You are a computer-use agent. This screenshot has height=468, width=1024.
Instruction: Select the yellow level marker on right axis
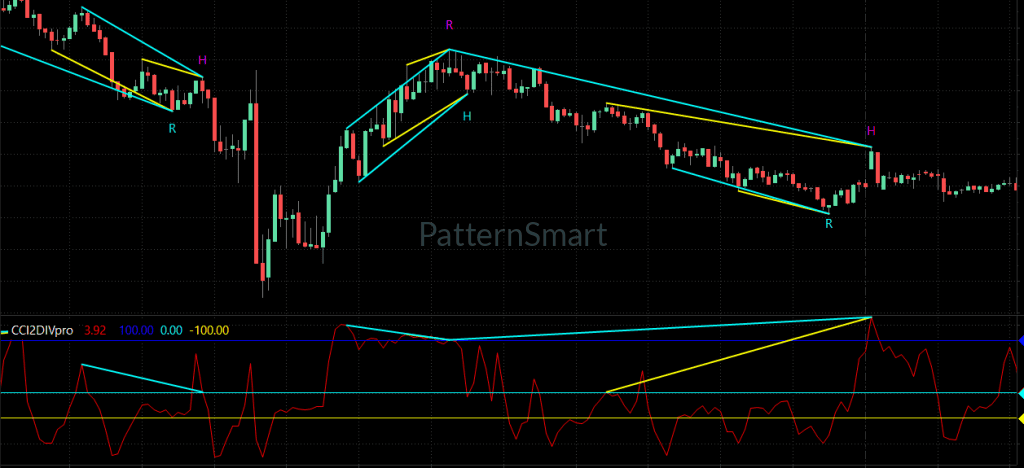[1021, 418]
